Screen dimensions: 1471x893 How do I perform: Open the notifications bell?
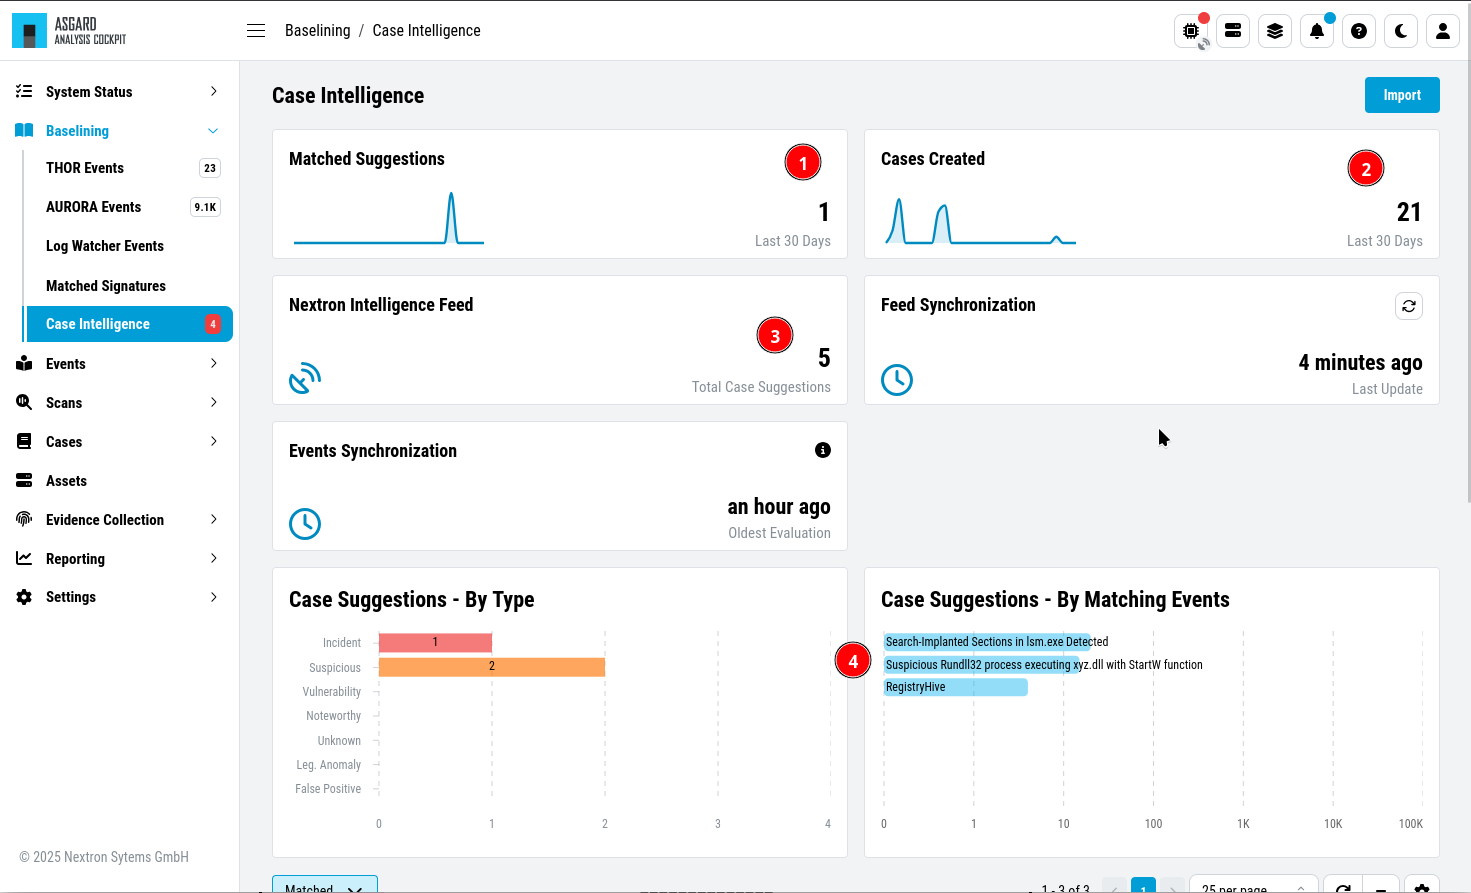(x=1317, y=31)
